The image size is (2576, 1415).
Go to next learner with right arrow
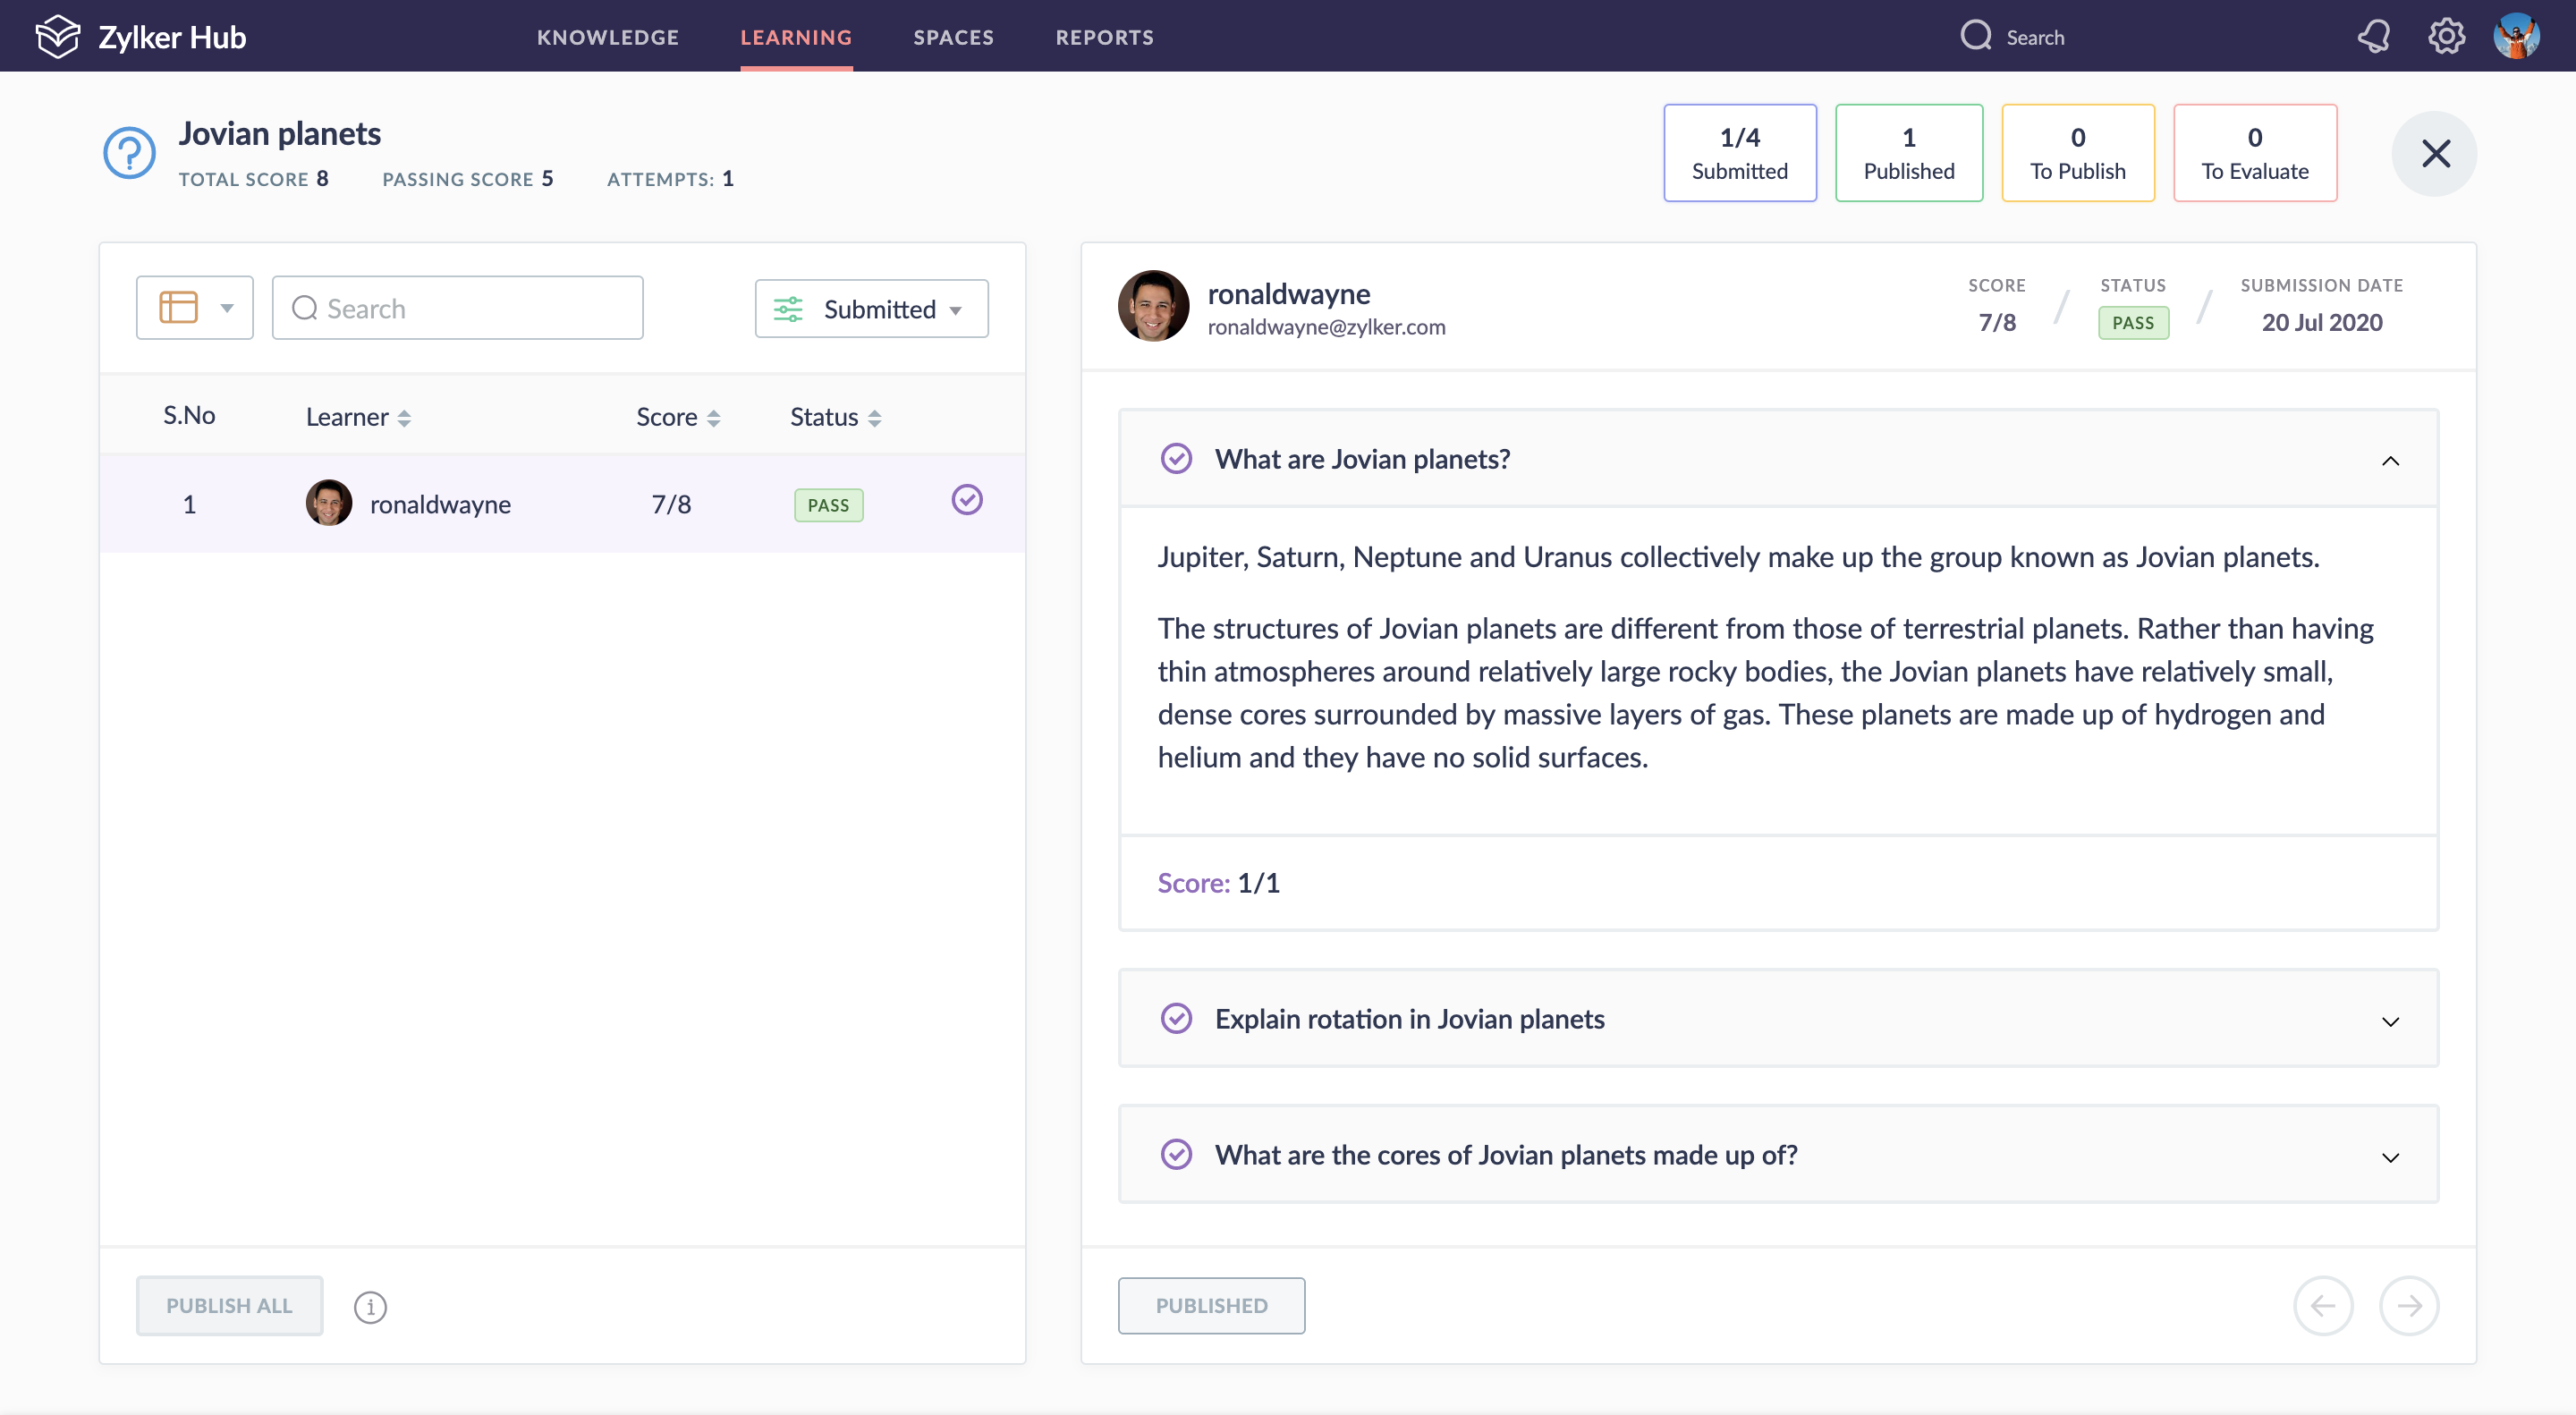2408,1305
